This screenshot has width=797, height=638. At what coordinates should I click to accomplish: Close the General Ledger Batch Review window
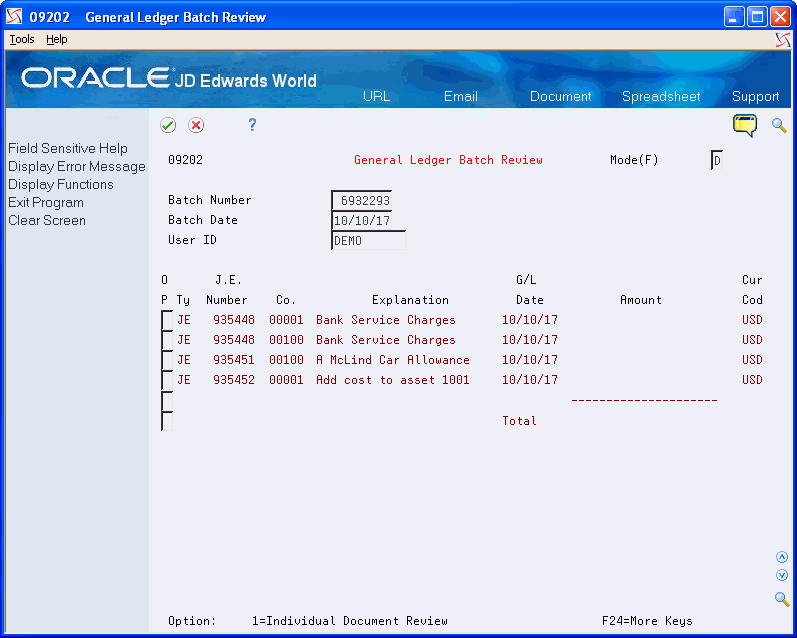pyautogui.click(x=780, y=17)
